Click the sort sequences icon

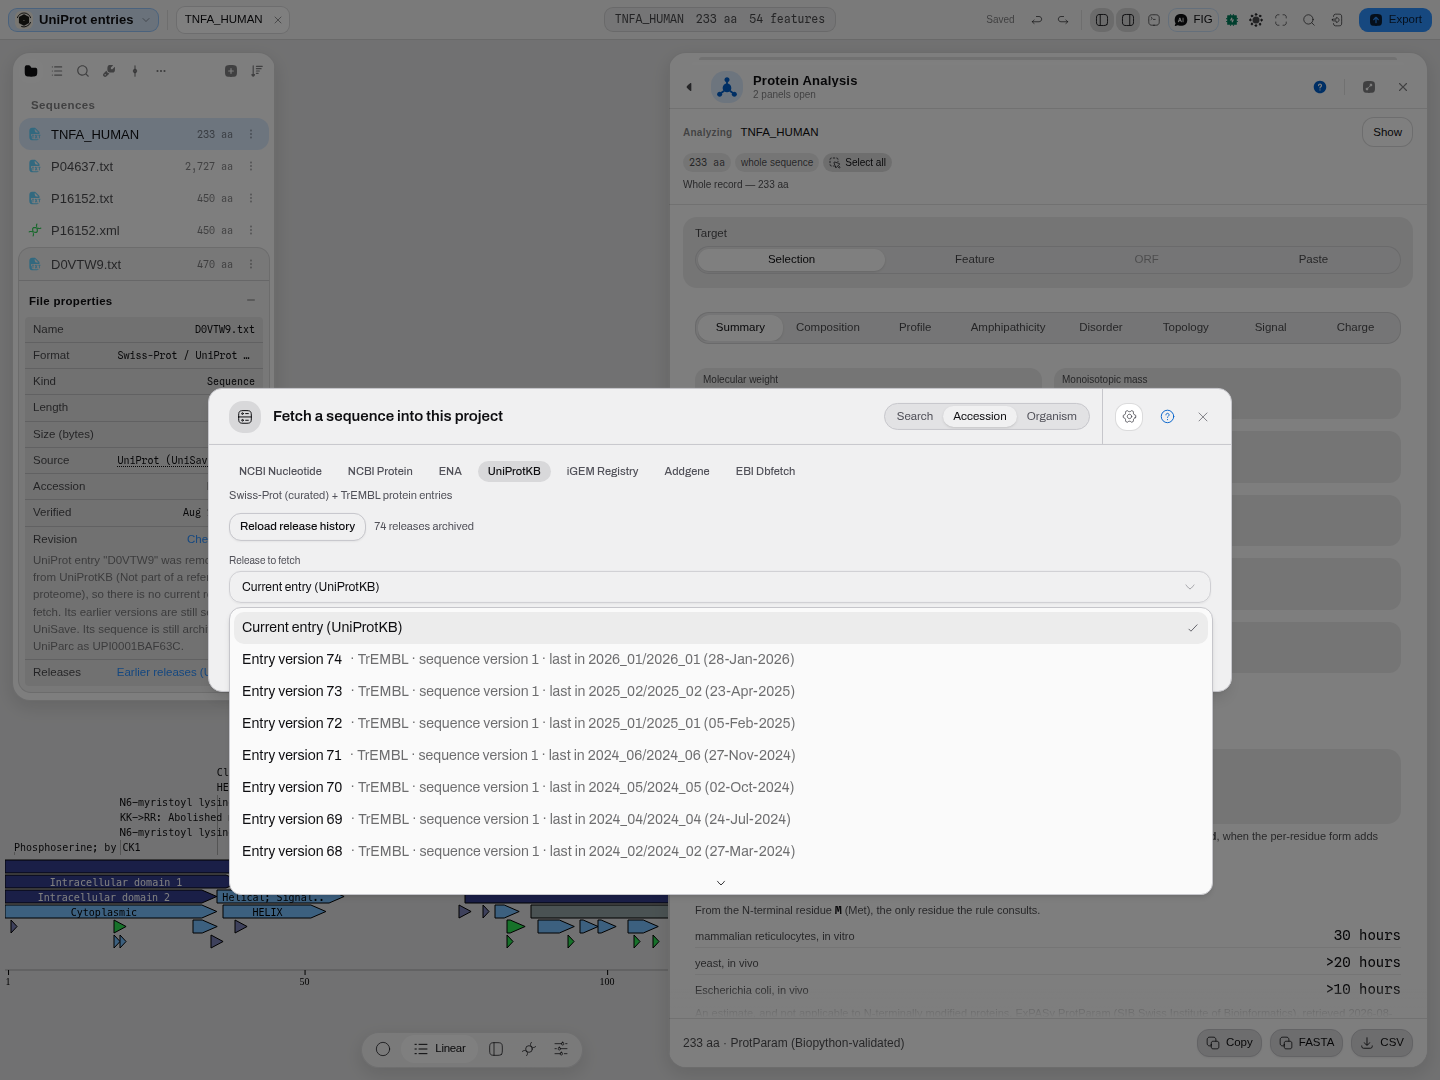(x=257, y=71)
